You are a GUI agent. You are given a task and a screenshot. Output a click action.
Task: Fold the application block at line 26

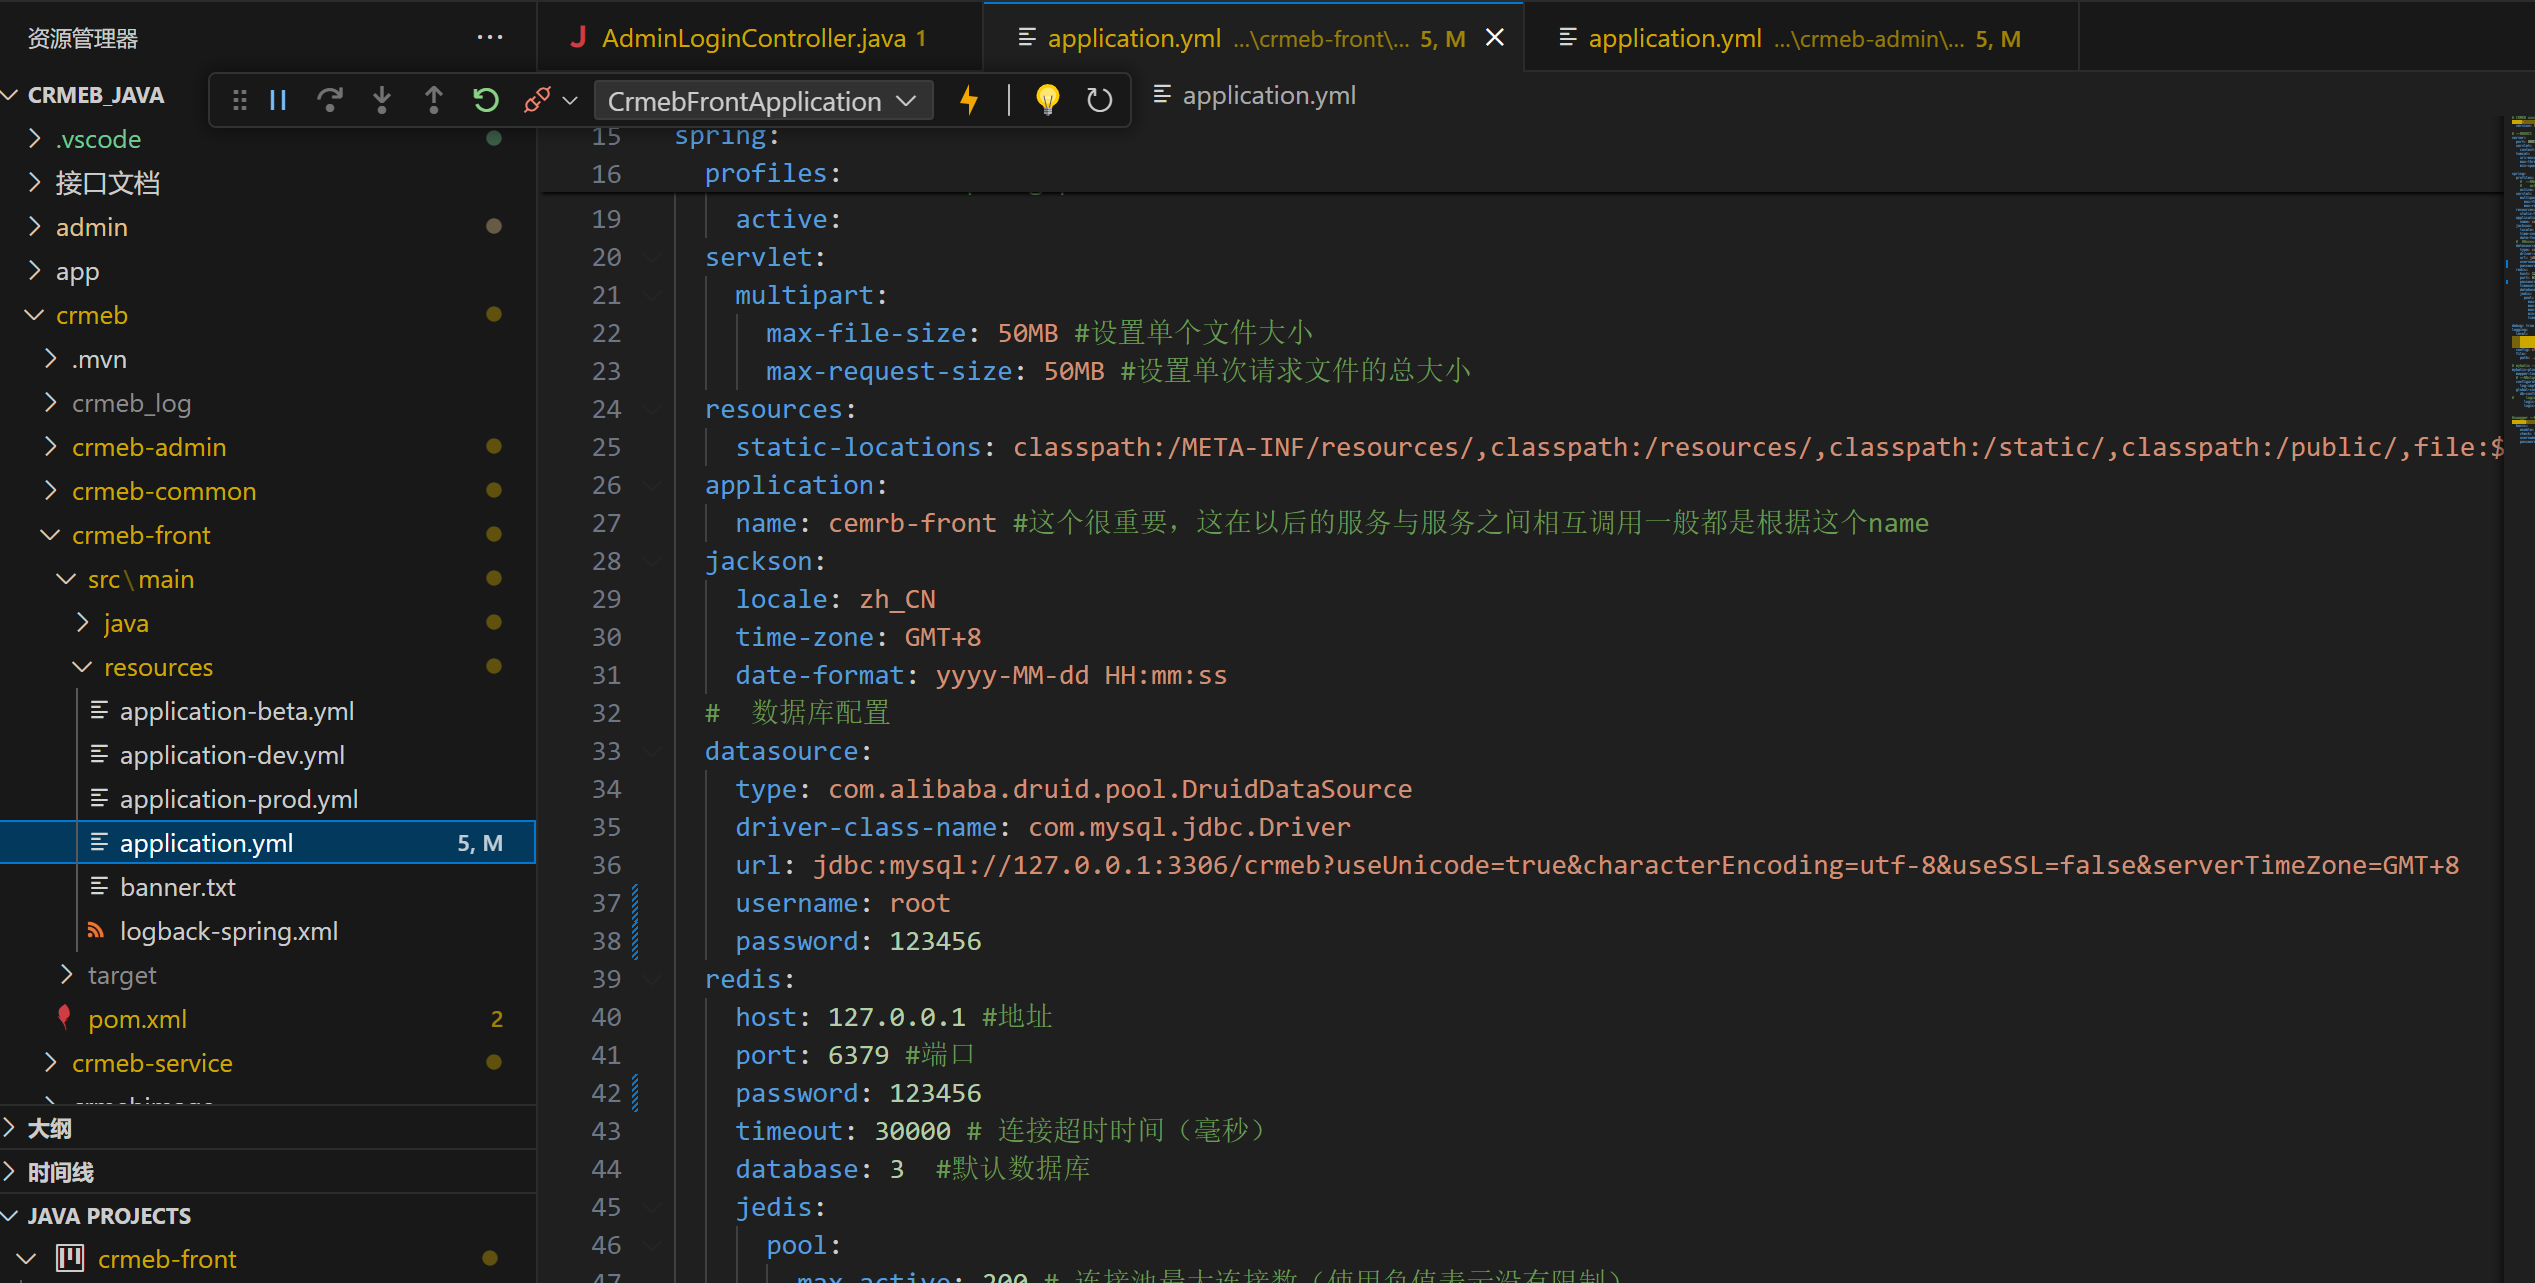(653, 486)
